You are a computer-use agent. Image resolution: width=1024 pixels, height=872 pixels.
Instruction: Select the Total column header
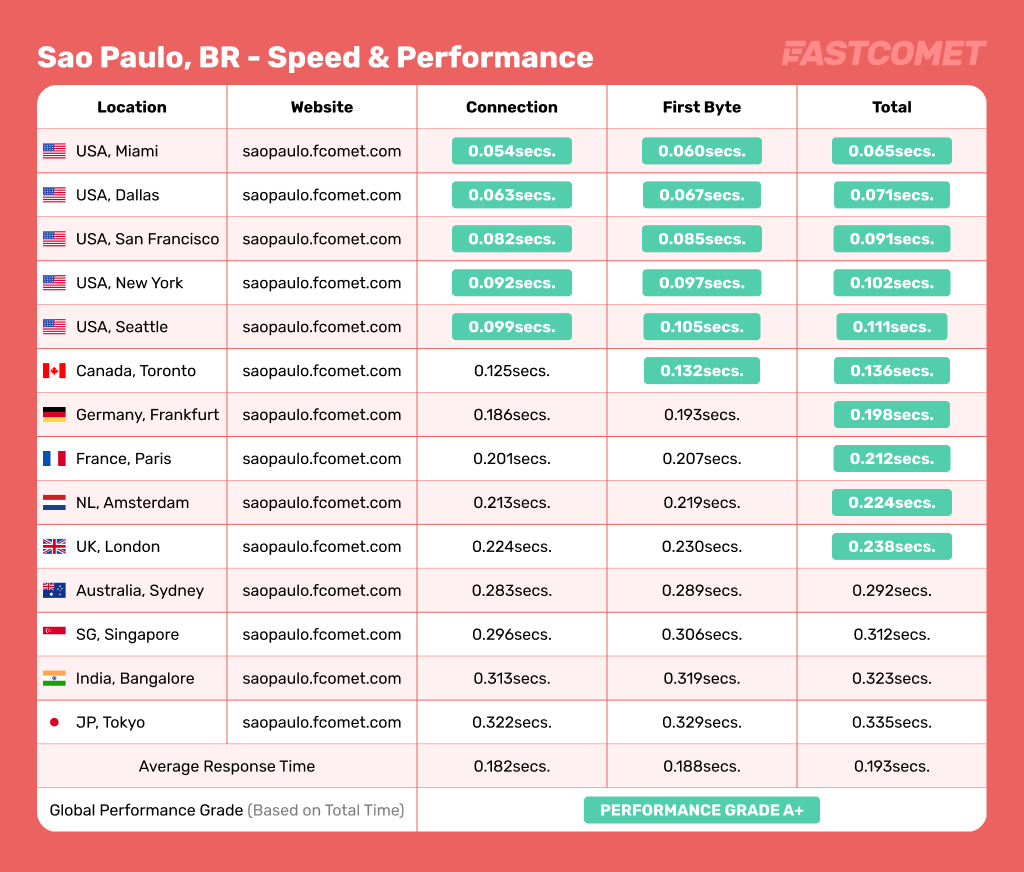[x=892, y=107]
